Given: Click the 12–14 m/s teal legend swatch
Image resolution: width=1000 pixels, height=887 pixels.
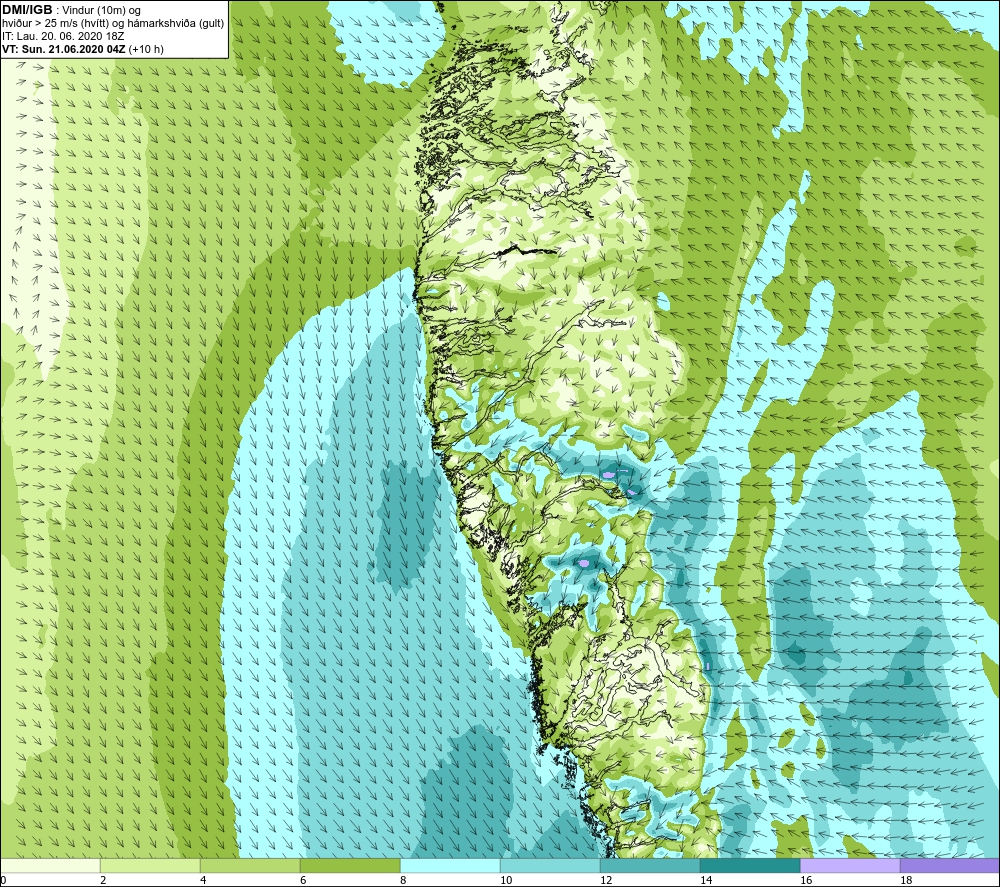Looking at the screenshot, I should click(650, 865).
